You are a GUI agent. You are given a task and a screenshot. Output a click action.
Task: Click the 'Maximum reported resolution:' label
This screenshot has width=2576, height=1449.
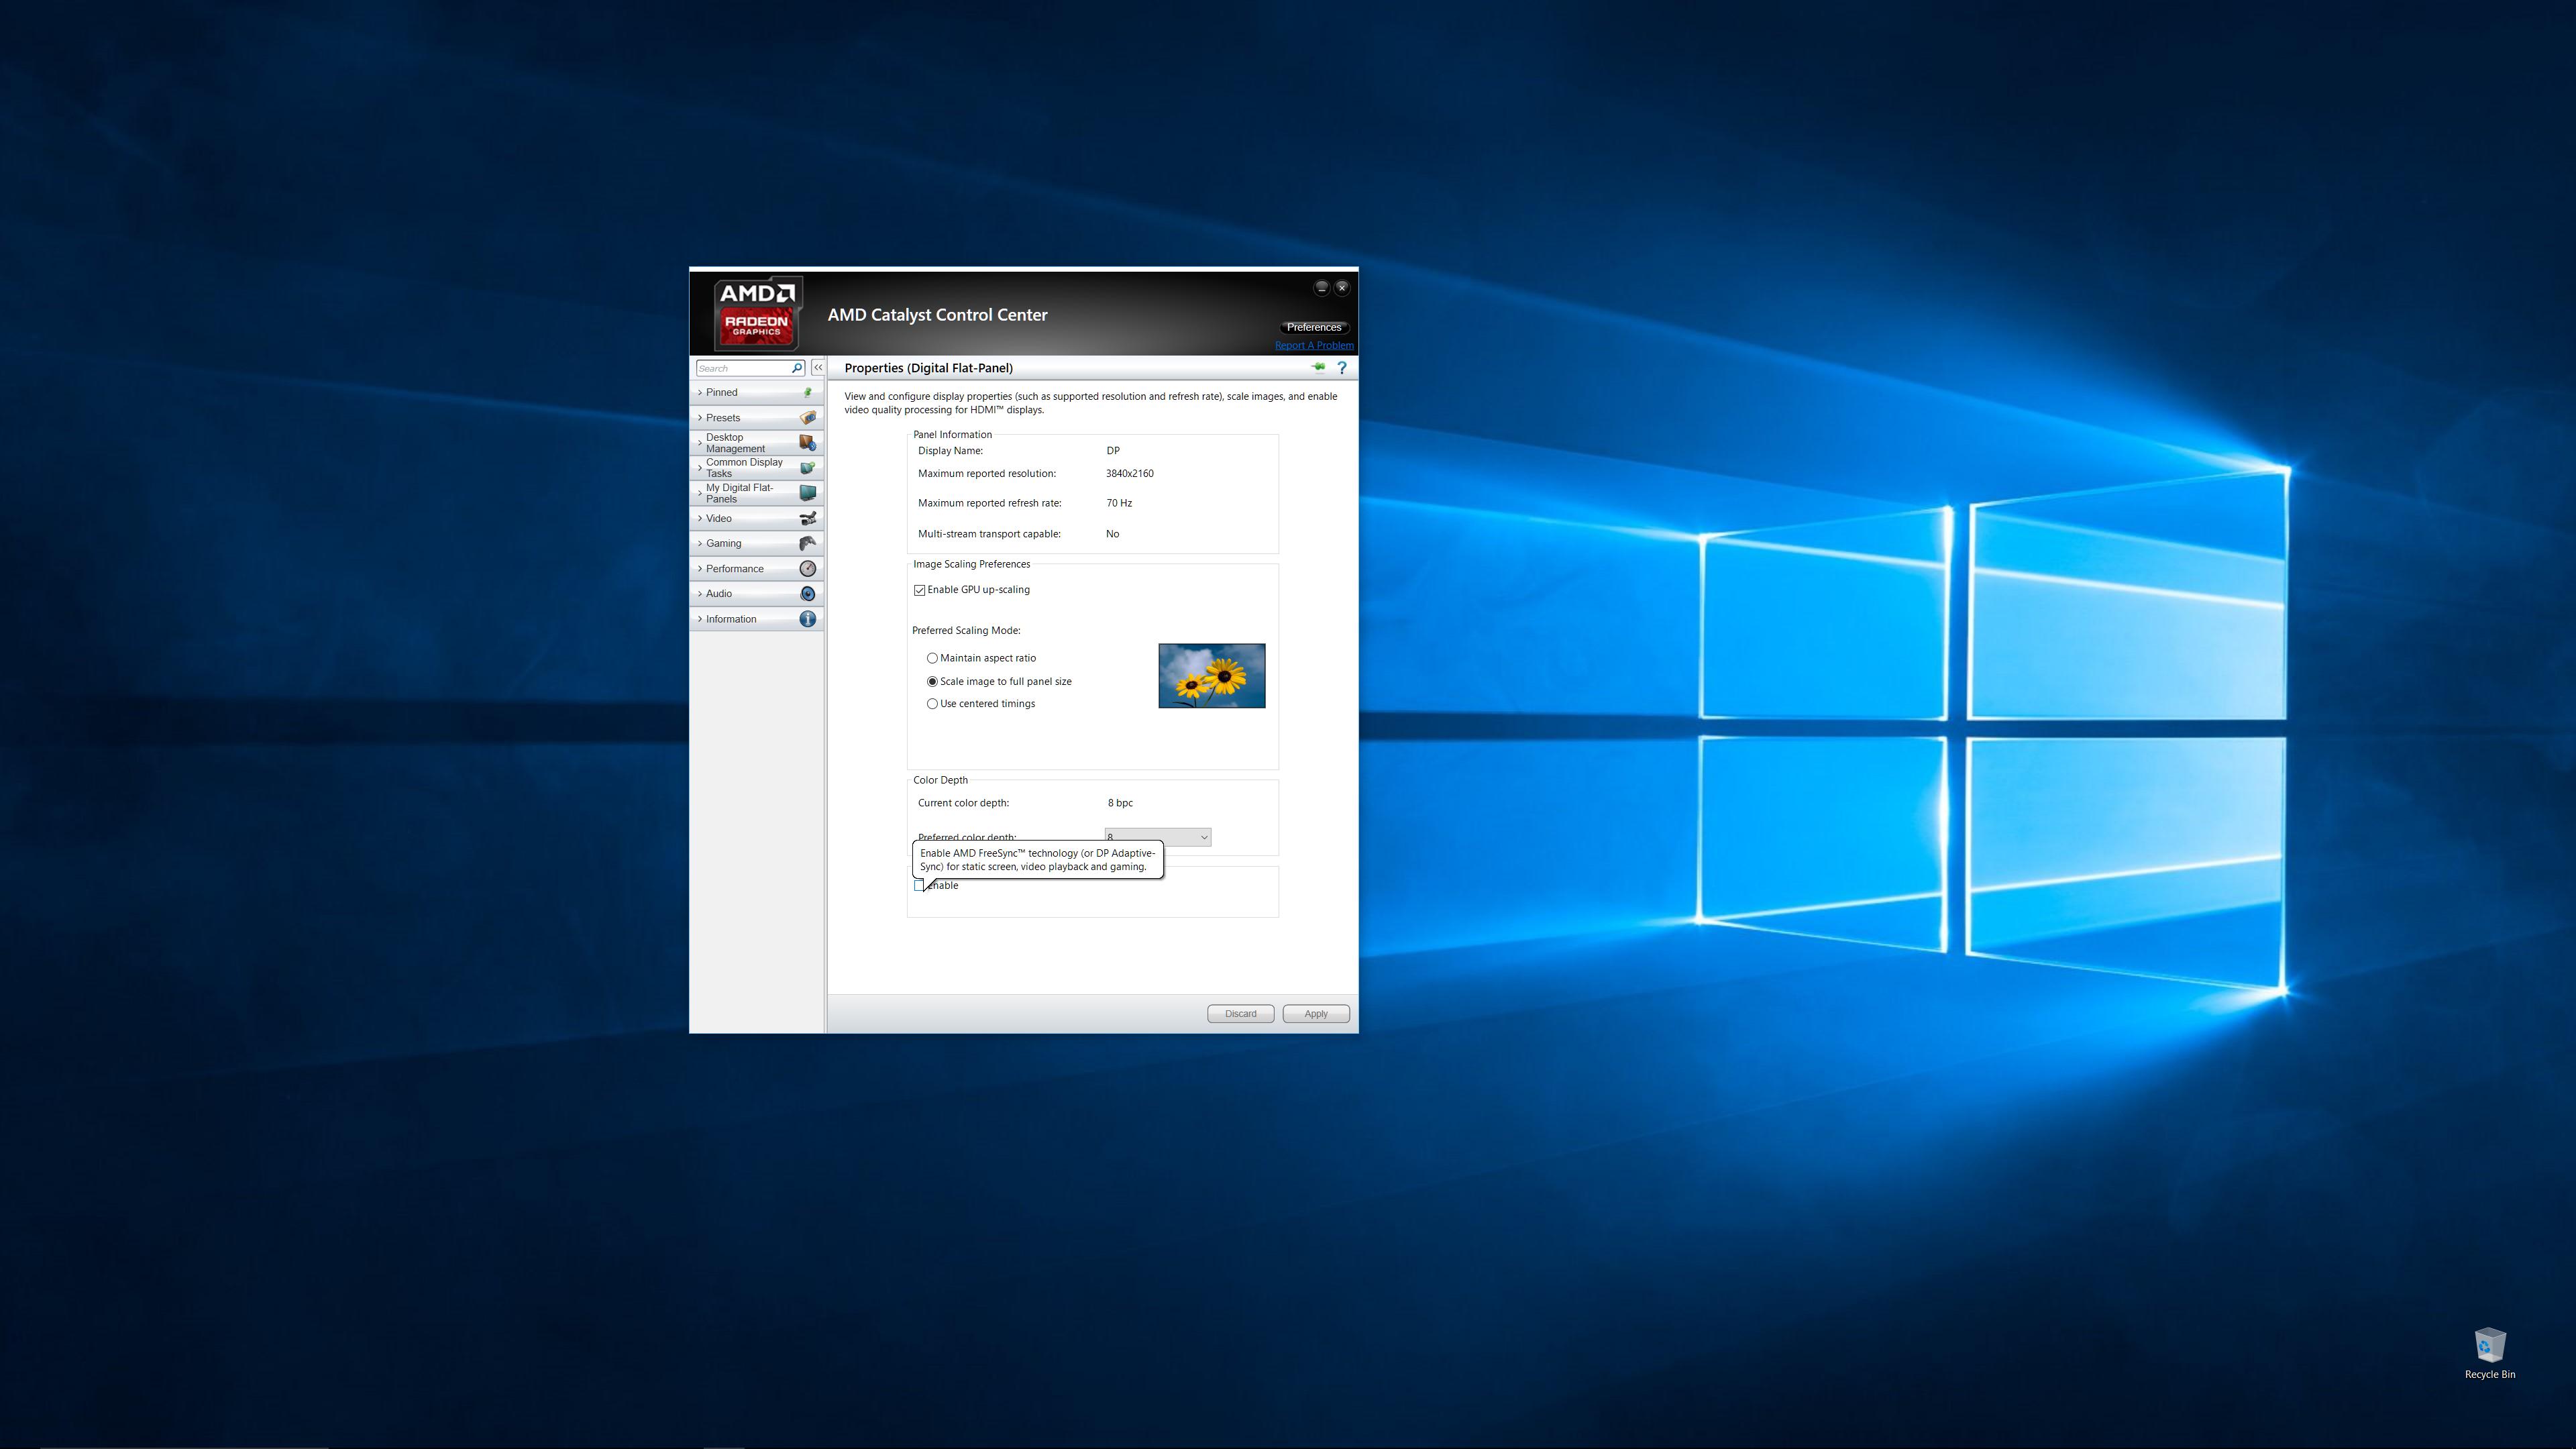987,474
